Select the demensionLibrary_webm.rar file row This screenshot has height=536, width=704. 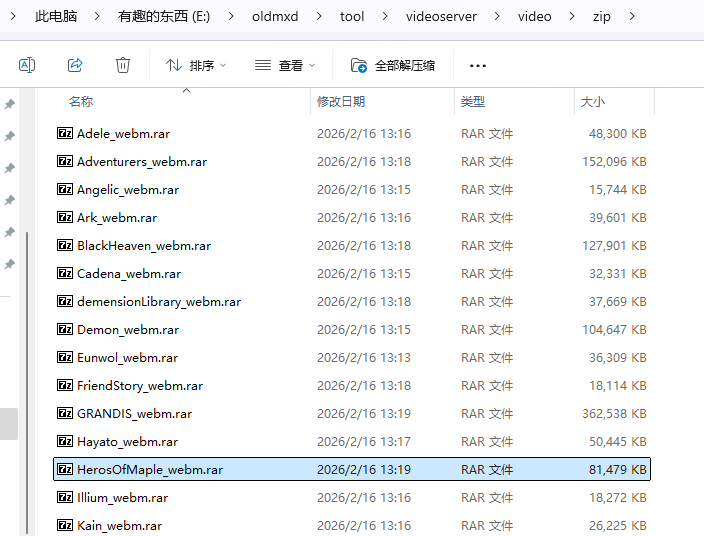pyautogui.click(x=158, y=301)
